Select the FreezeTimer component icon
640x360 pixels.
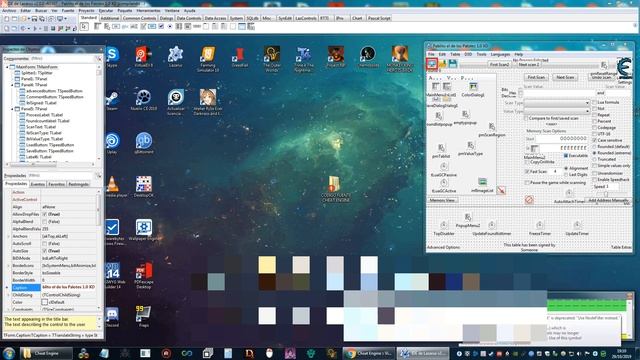pyautogui.click(x=540, y=225)
